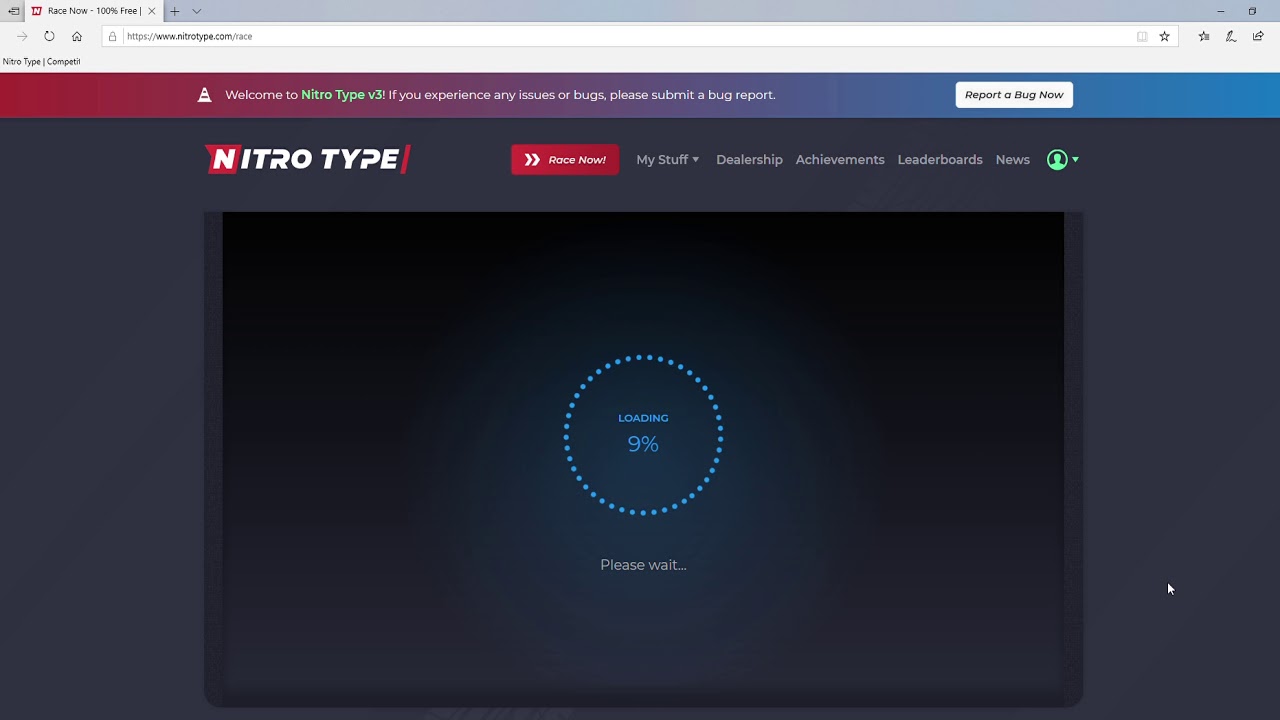1280x720 pixels.
Task: Click the share page icon
Action: (1258, 36)
